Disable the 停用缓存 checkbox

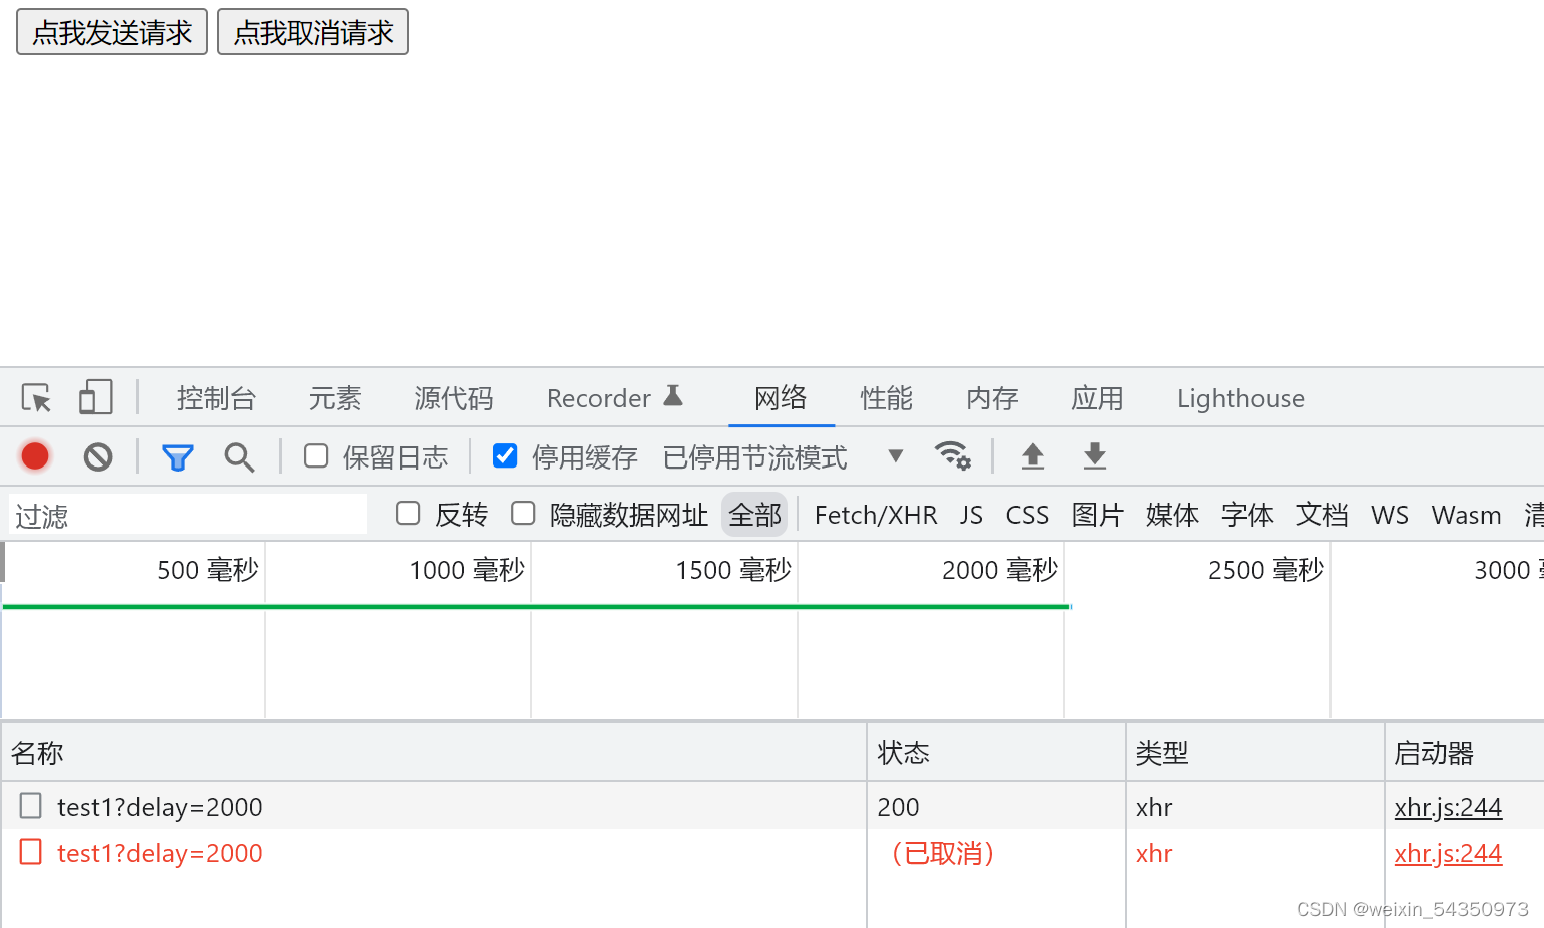[x=505, y=455]
